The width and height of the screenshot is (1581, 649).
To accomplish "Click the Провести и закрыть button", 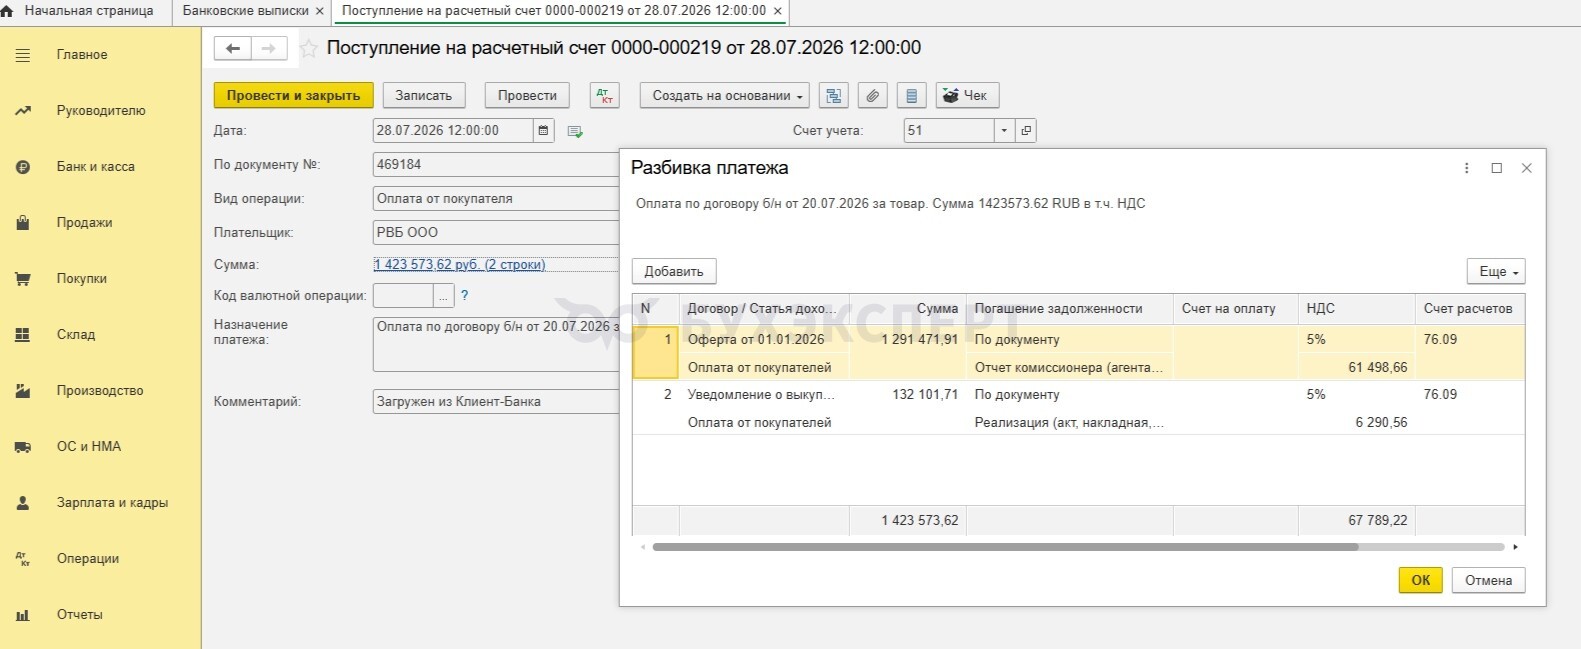I will point(293,95).
